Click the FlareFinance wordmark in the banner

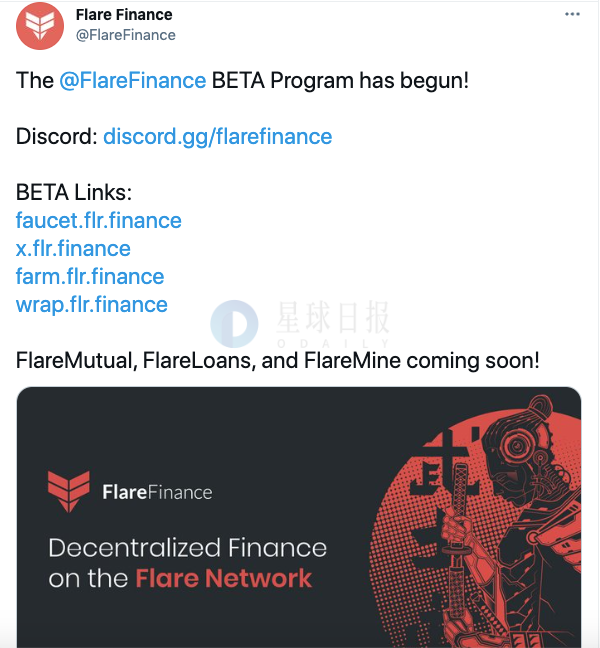point(157,492)
